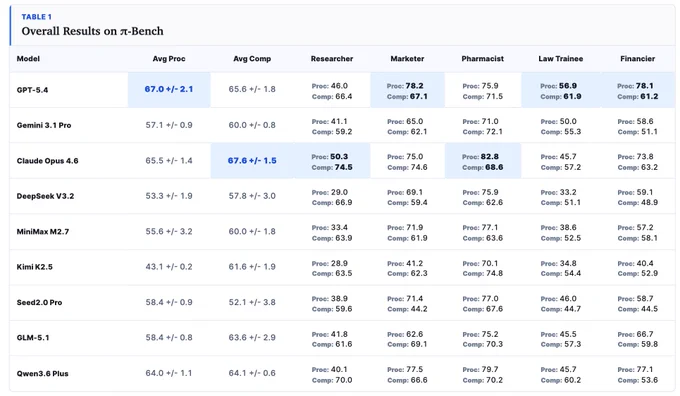Click MiniMax Avg Proc '55.6 +/- 3.2'
The width and height of the screenshot is (680, 396).
point(169,231)
